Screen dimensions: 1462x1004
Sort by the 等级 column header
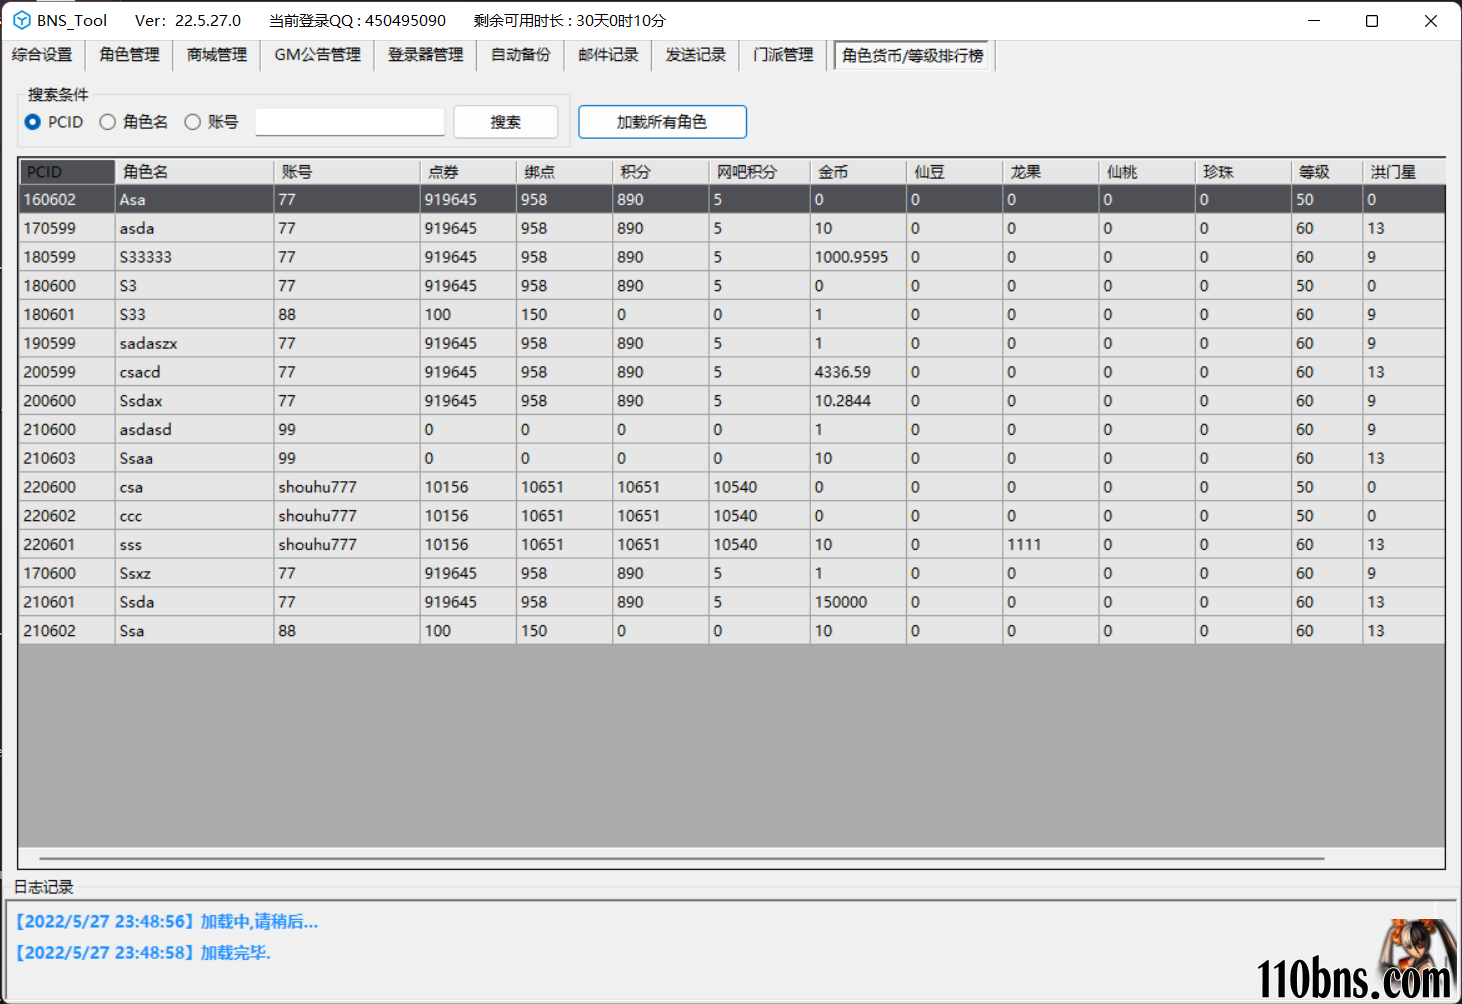point(1327,172)
